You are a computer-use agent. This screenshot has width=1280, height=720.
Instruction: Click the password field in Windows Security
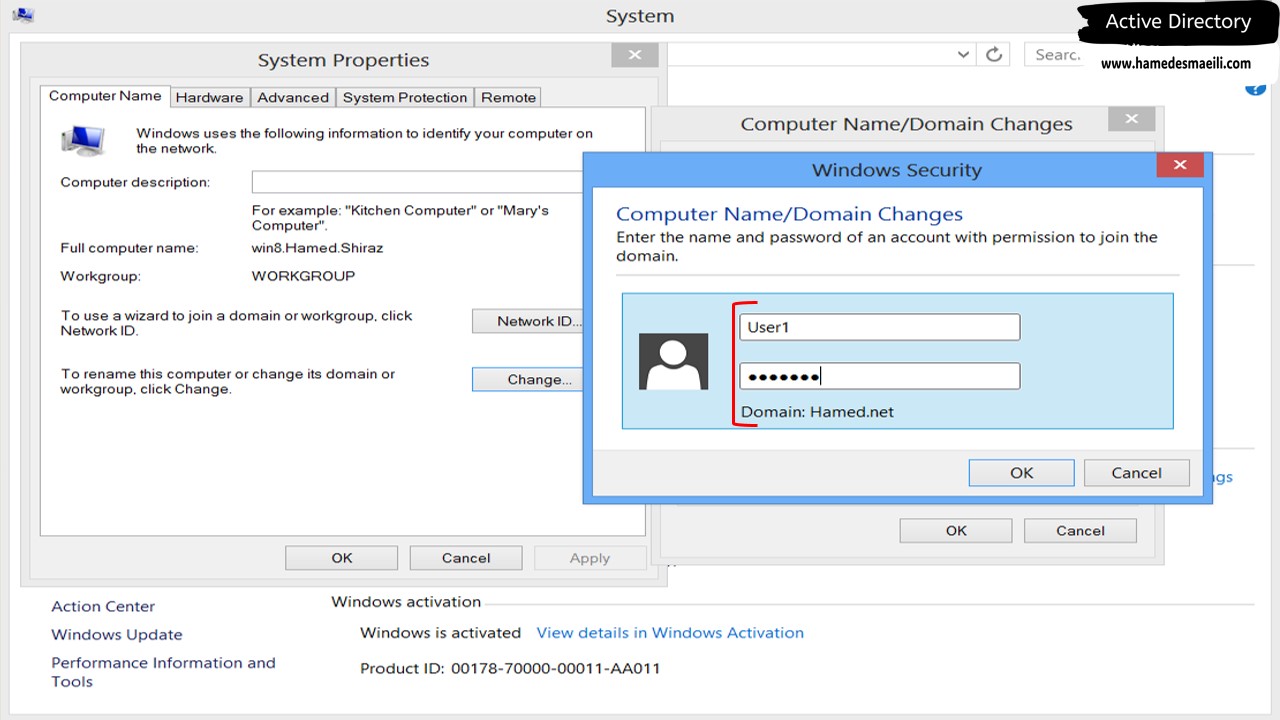tap(880, 376)
